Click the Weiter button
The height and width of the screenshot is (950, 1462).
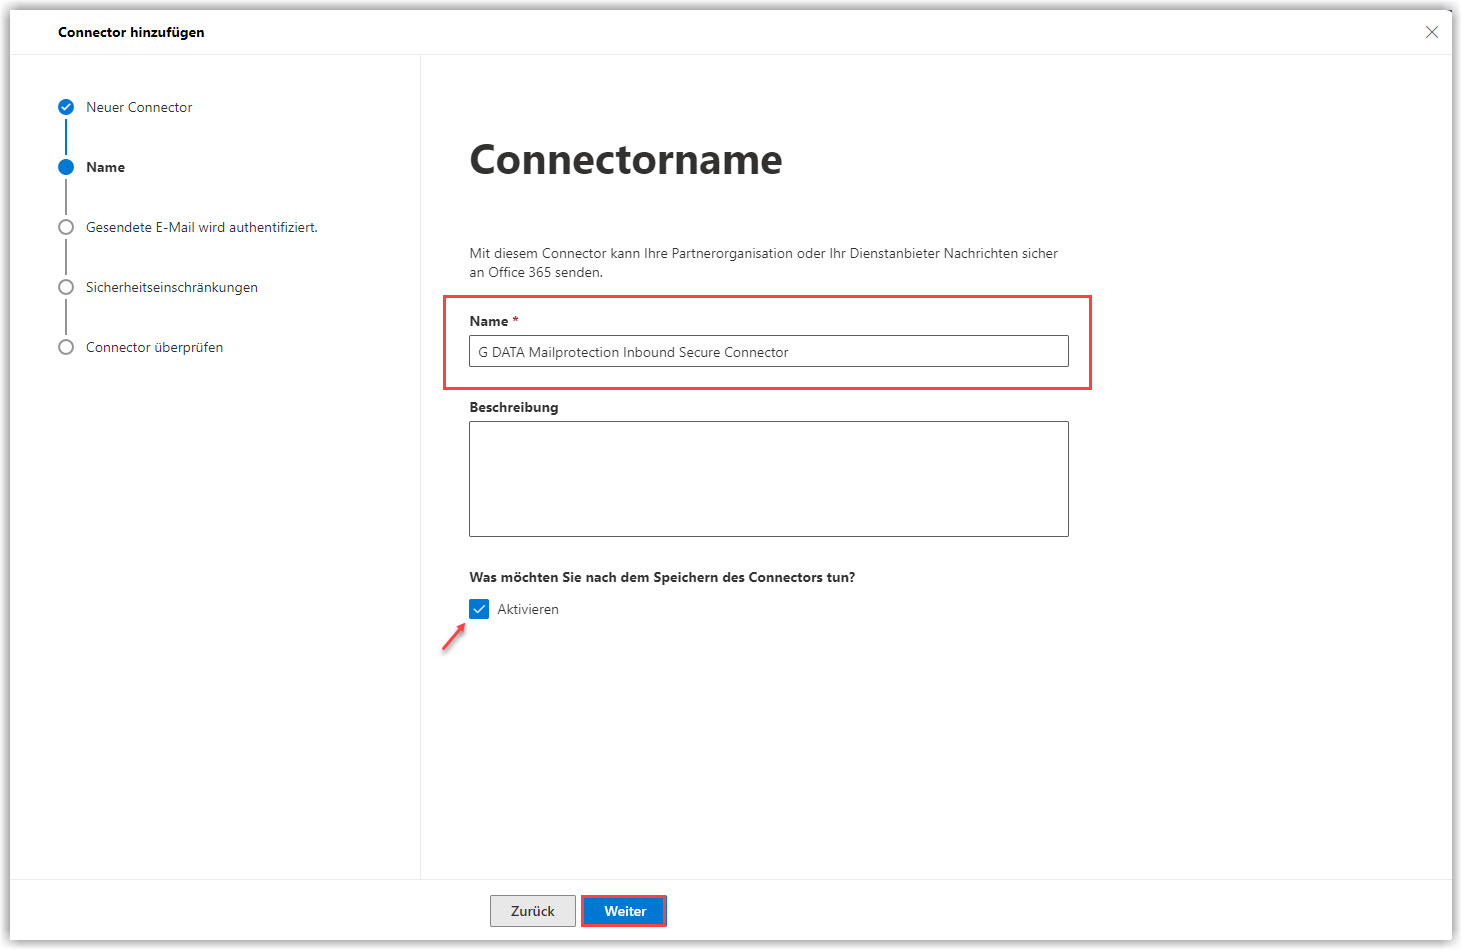tap(624, 911)
